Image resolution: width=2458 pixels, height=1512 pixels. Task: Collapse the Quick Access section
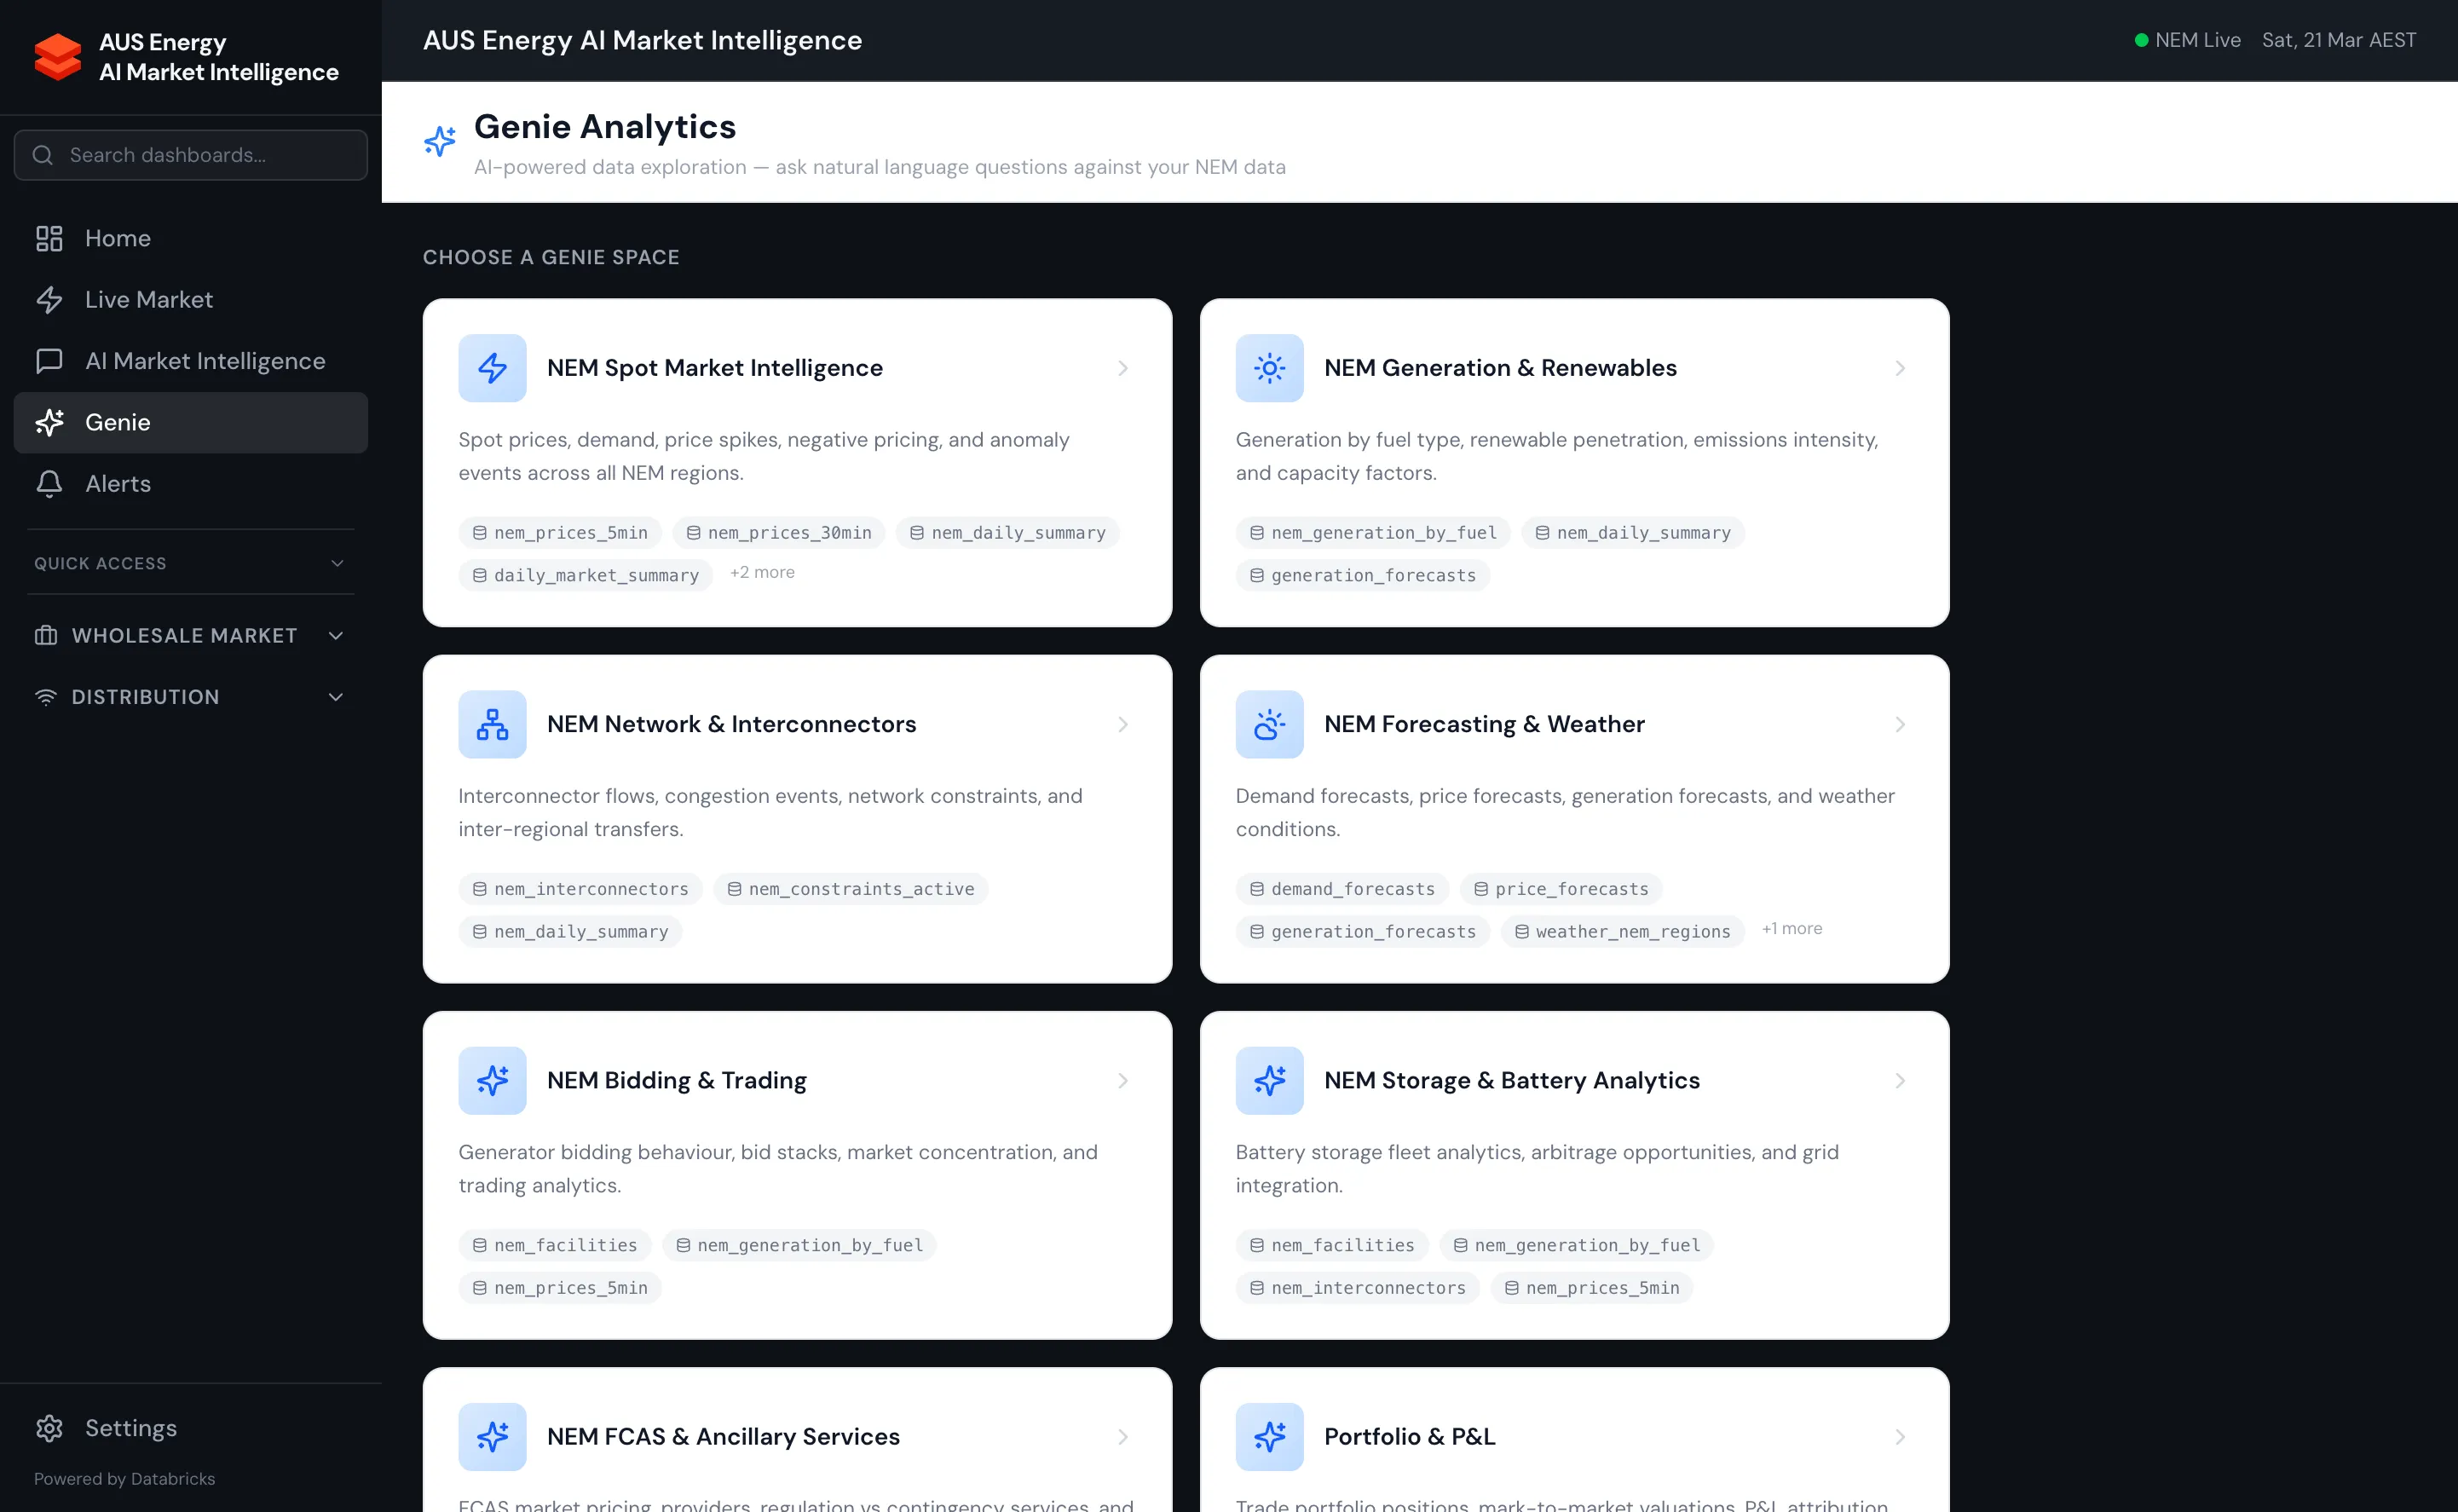tap(336, 563)
